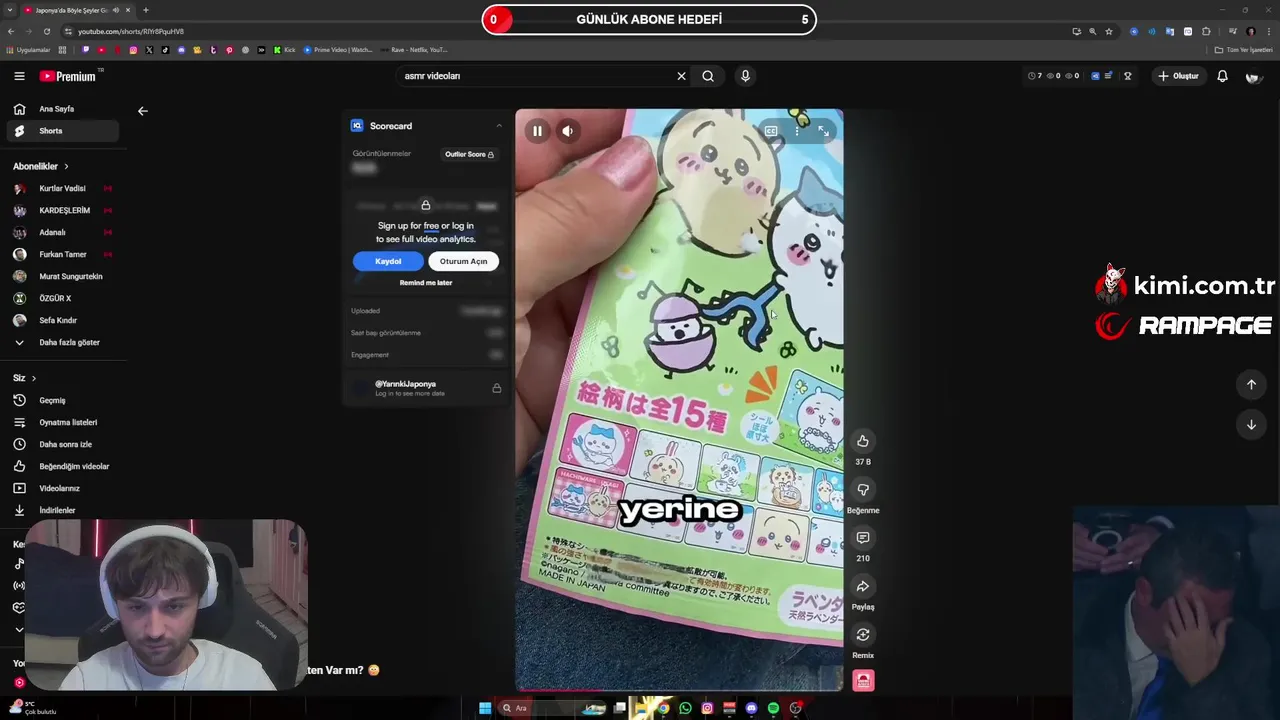Open Adanalı subscription channel
Image resolution: width=1280 pixels, height=720 pixels.
coord(62,232)
